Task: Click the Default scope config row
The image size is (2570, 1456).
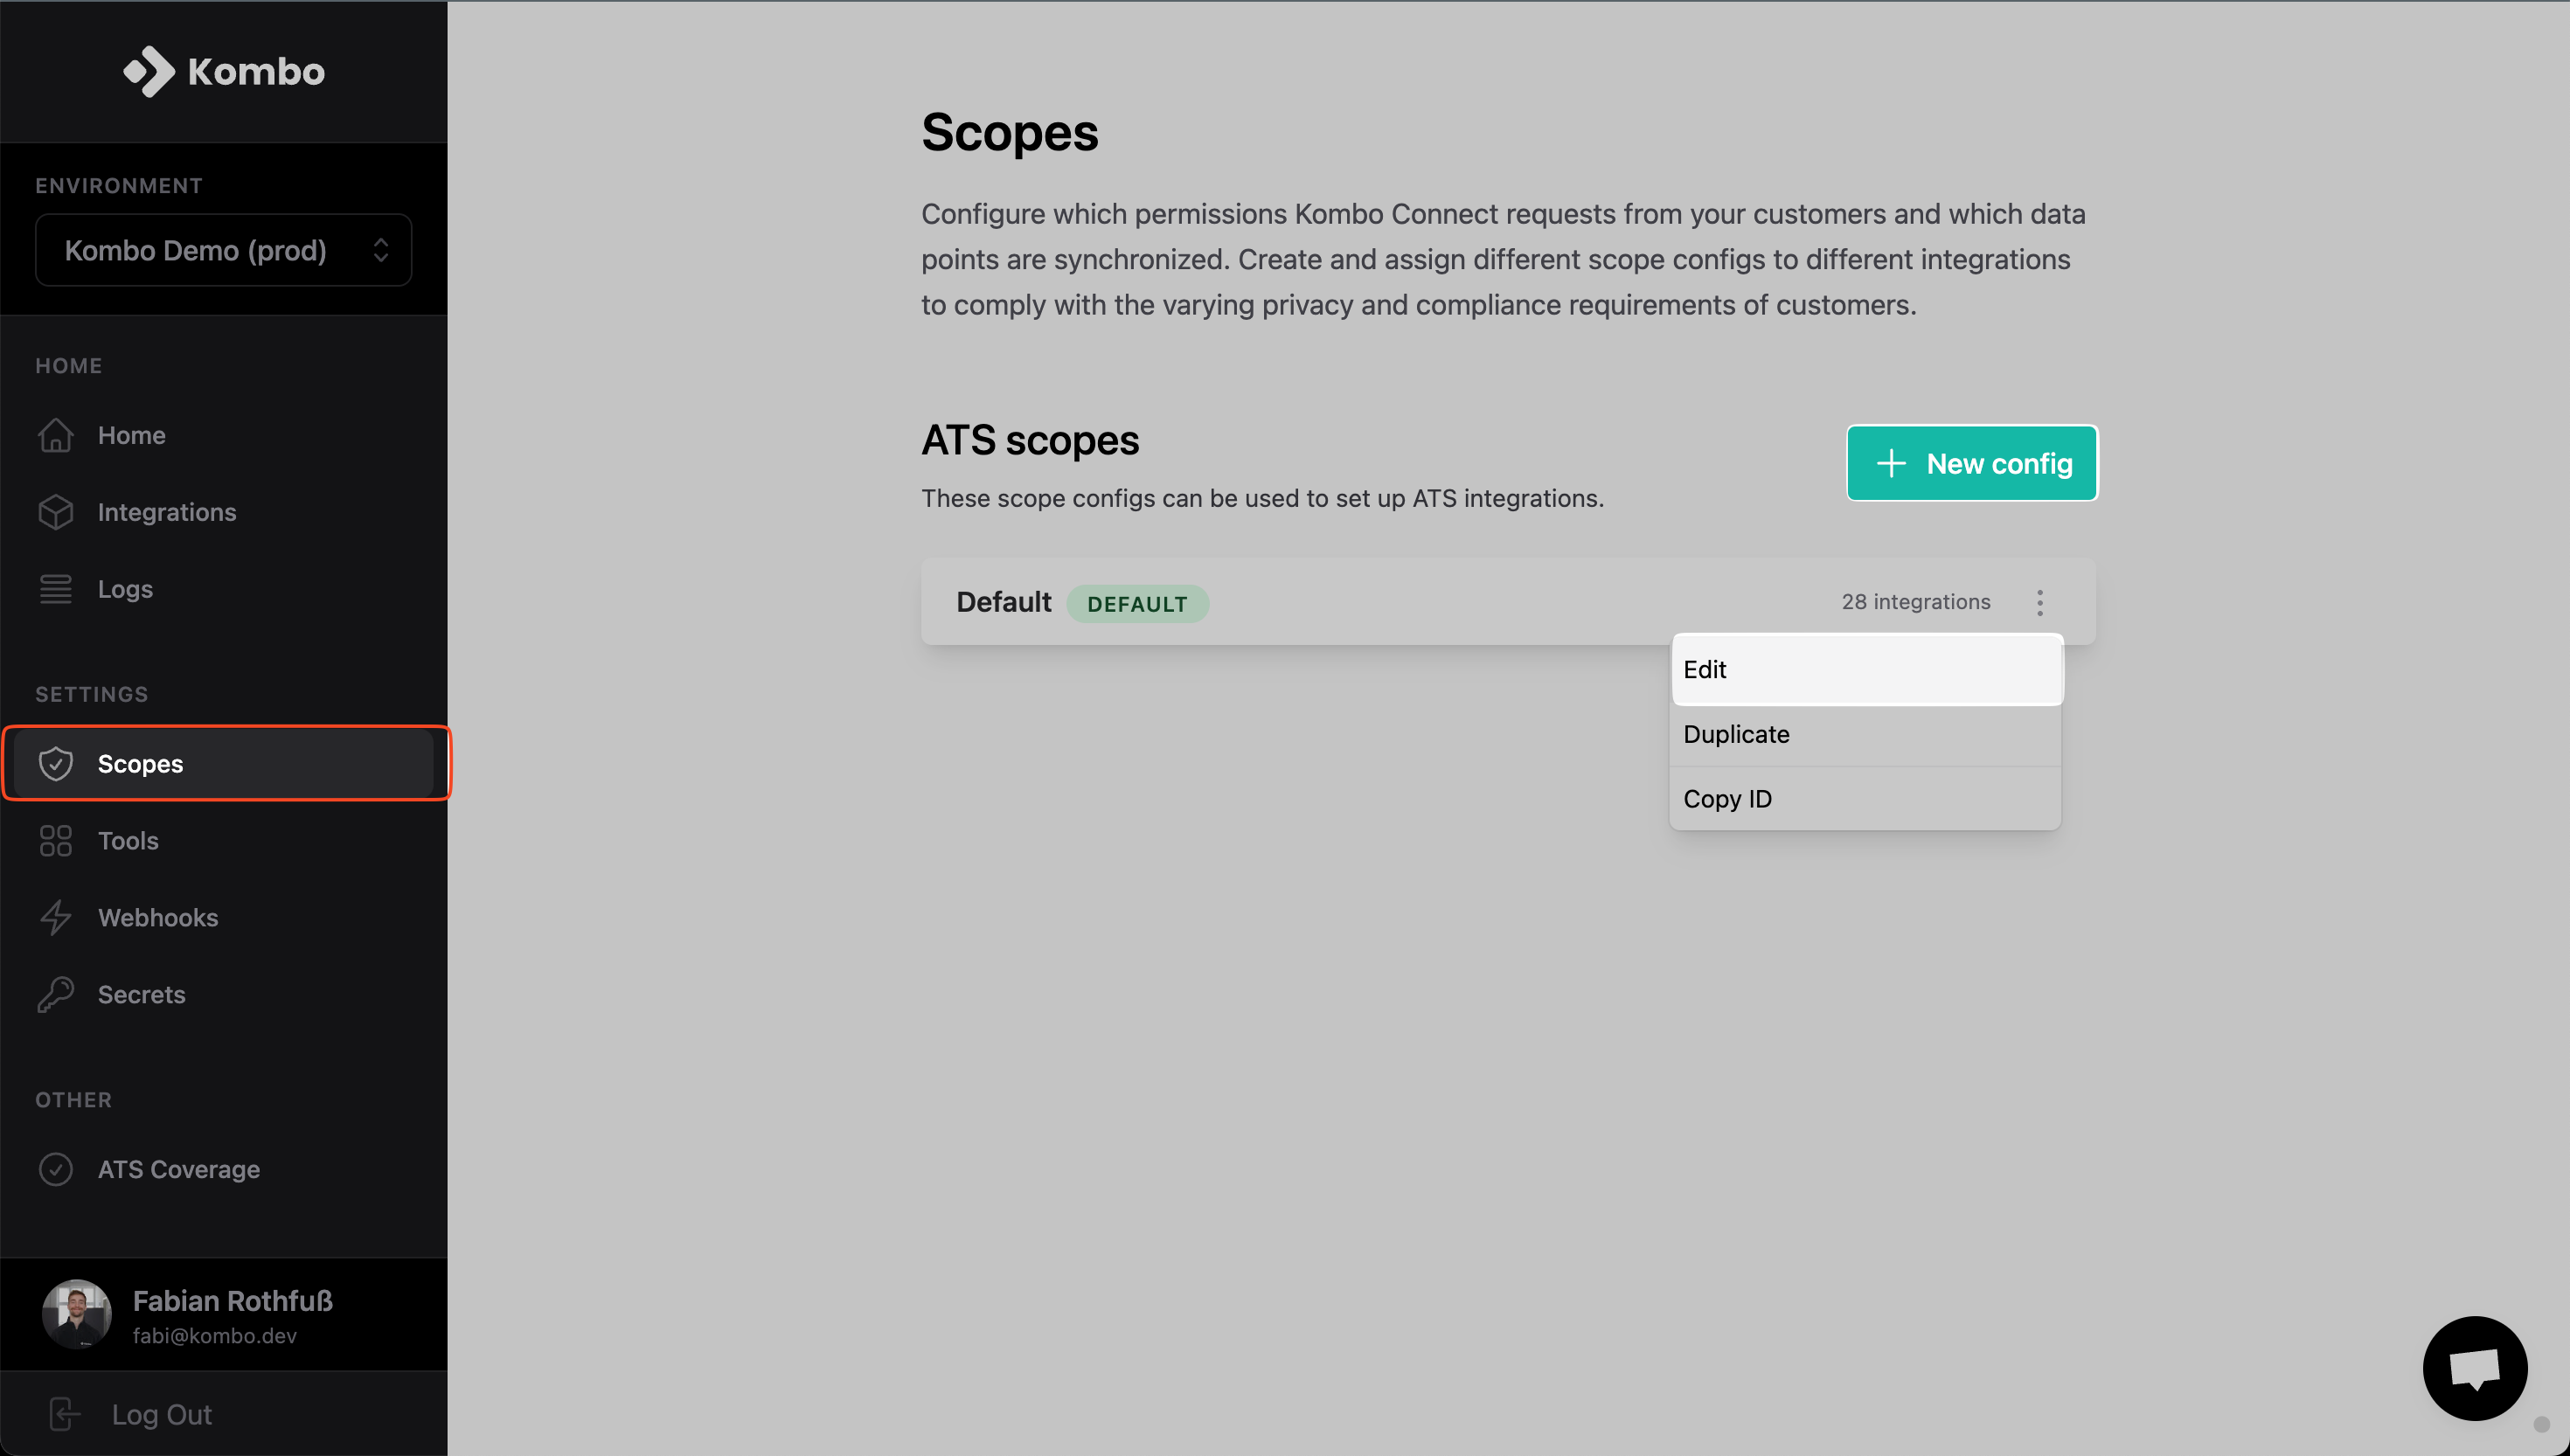Action: click(x=1508, y=602)
